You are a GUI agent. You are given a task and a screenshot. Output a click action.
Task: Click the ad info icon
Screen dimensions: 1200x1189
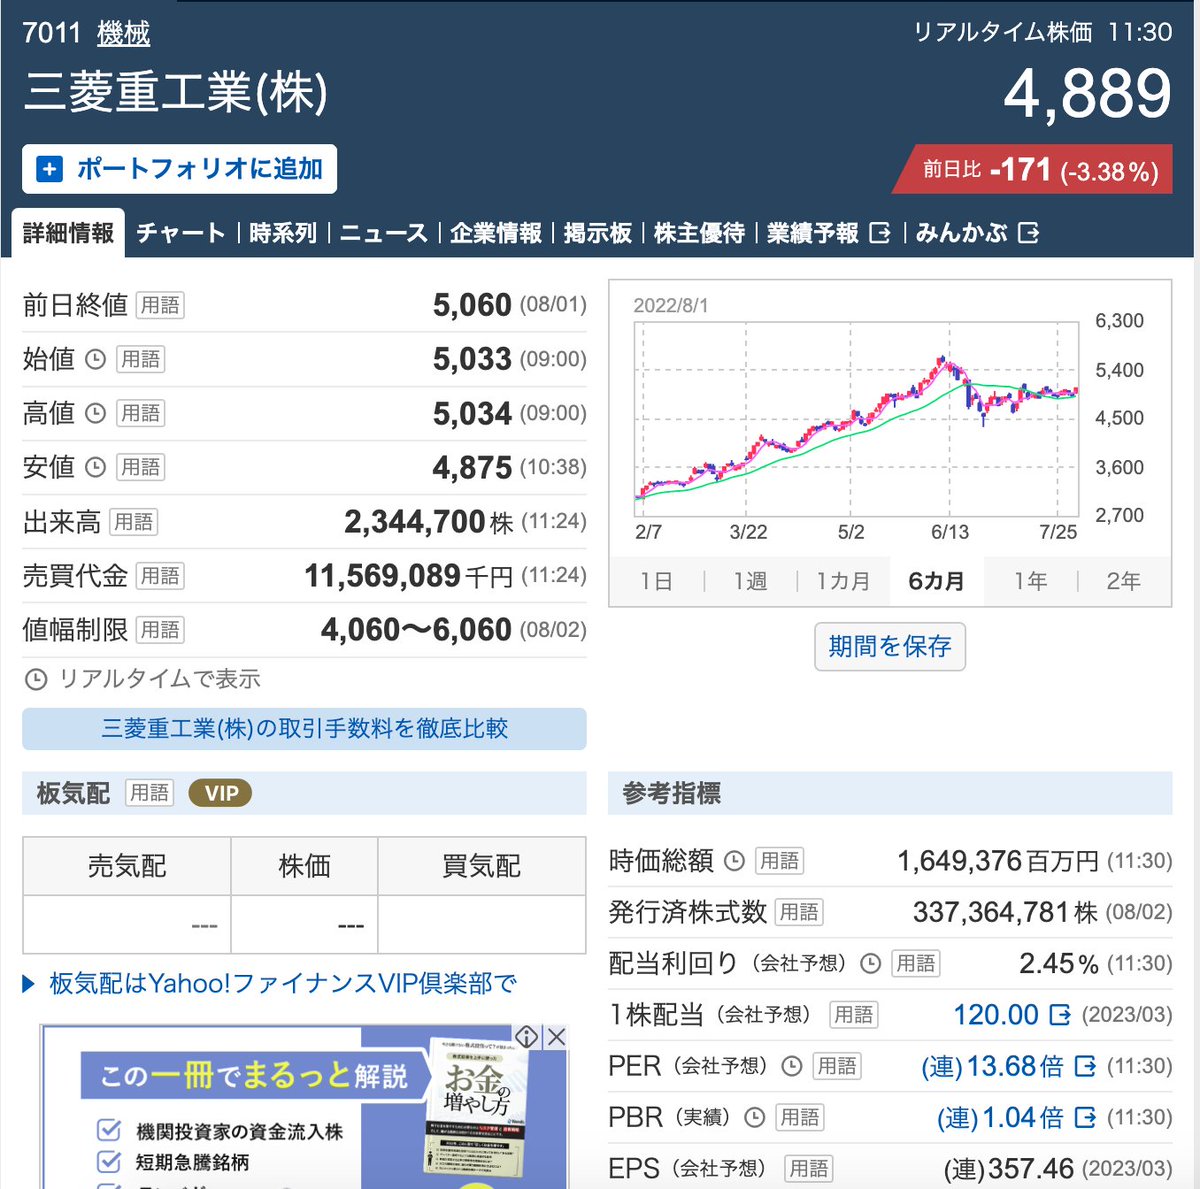[527, 1037]
